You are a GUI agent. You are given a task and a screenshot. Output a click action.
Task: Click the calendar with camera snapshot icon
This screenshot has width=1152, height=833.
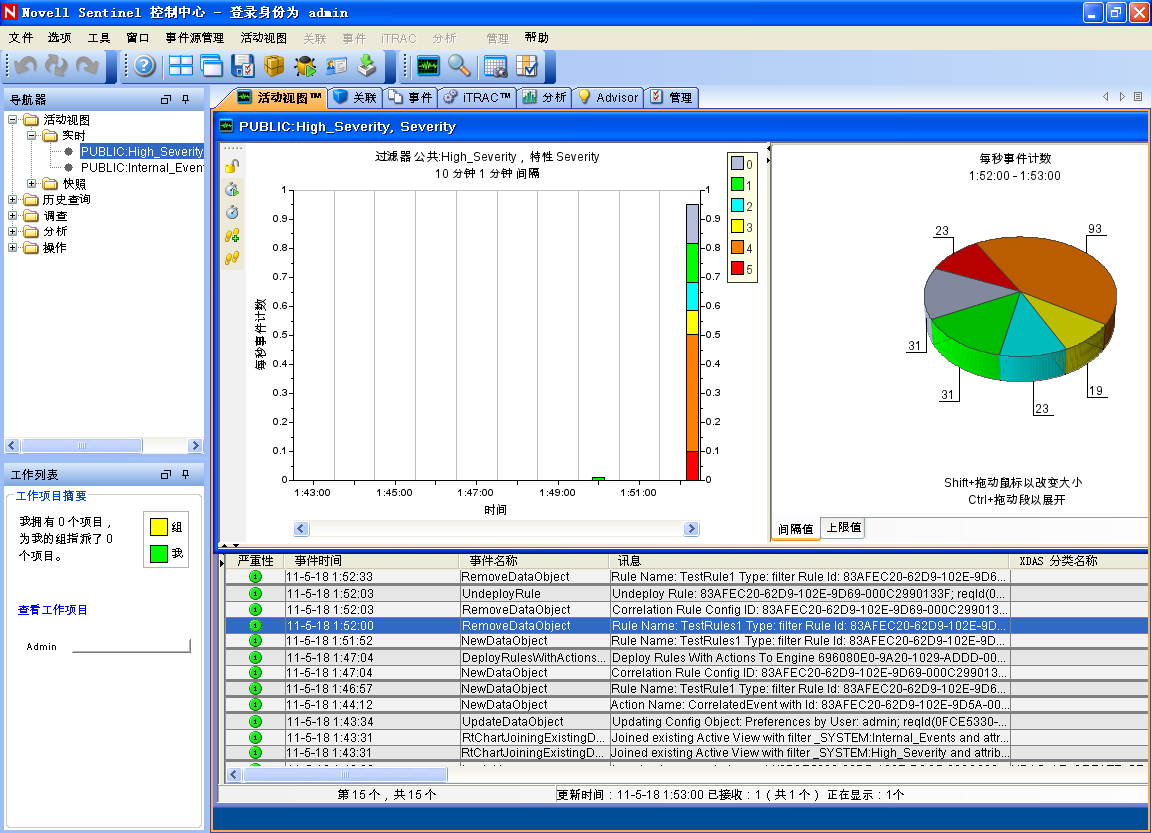click(x=495, y=66)
